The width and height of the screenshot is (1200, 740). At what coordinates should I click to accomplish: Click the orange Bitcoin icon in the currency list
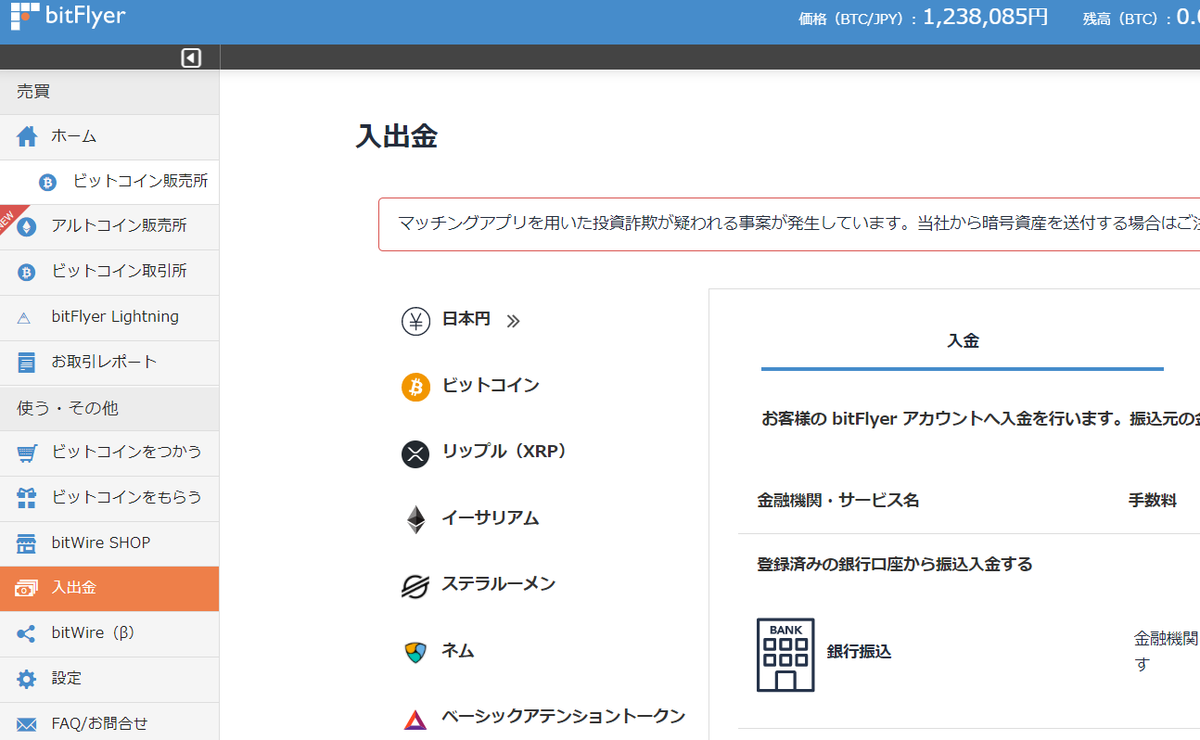415,386
